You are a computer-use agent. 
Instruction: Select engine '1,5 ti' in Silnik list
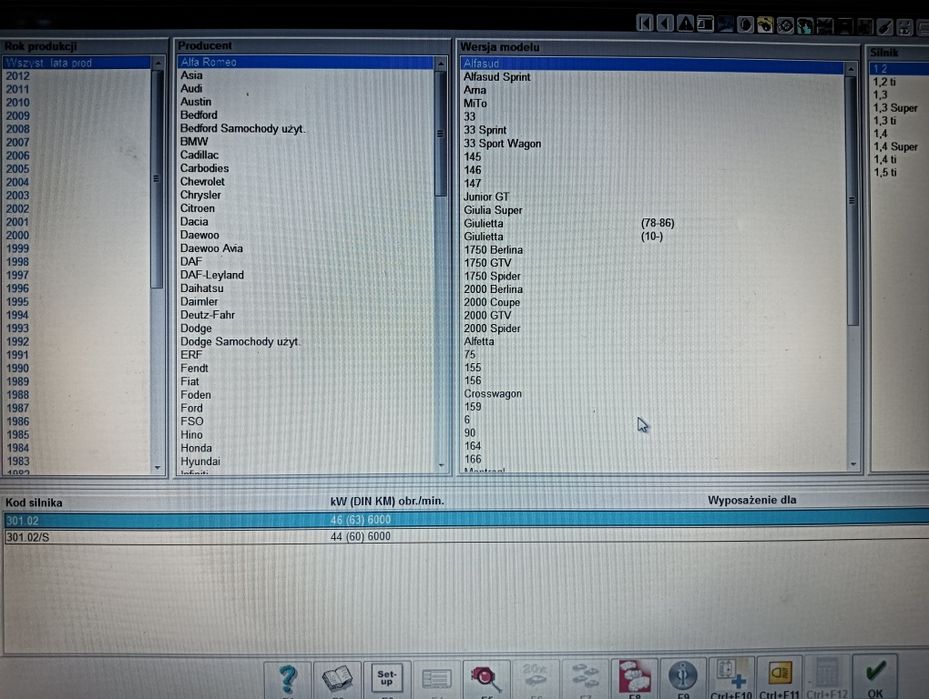[x=885, y=172]
